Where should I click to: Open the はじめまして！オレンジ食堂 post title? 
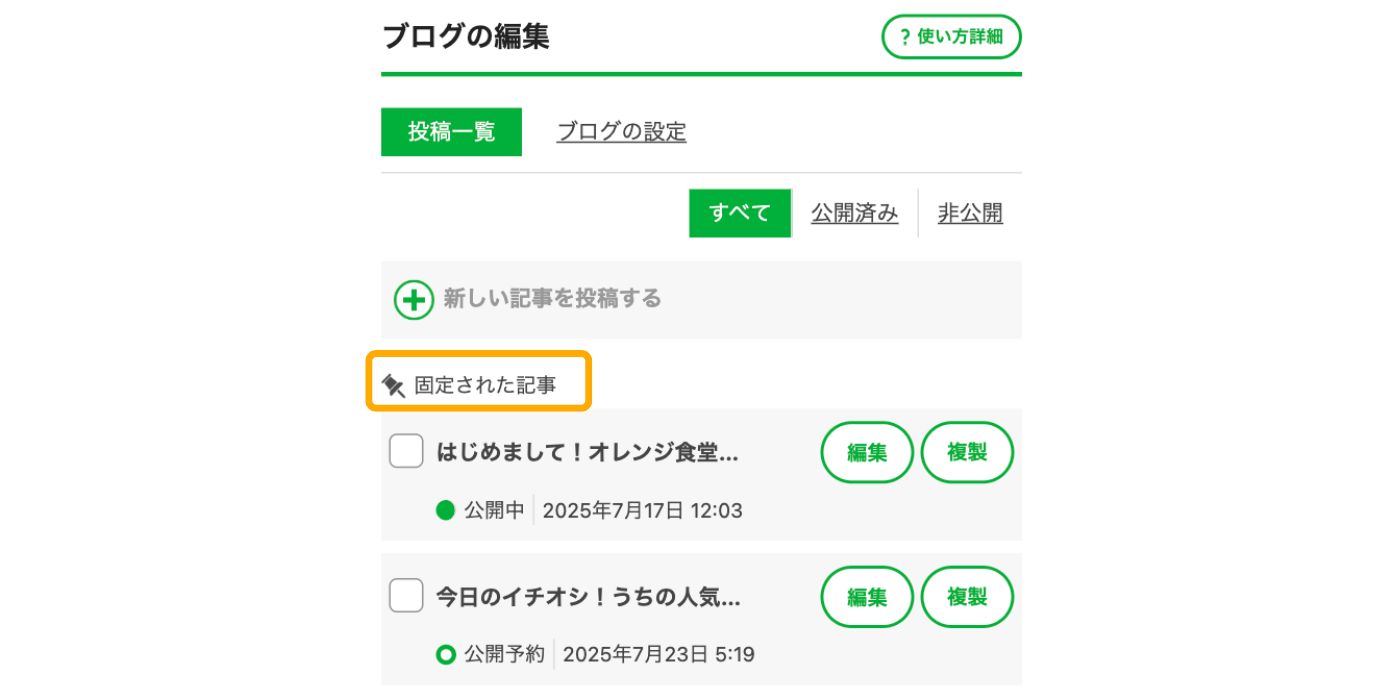coord(588,452)
